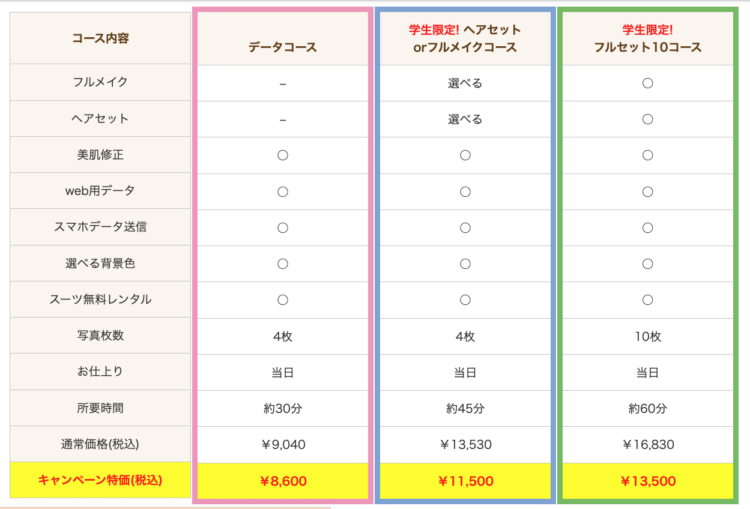
Task: Click the データコース スーツ無料レンタル circle
Action: (x=283, y=300)
